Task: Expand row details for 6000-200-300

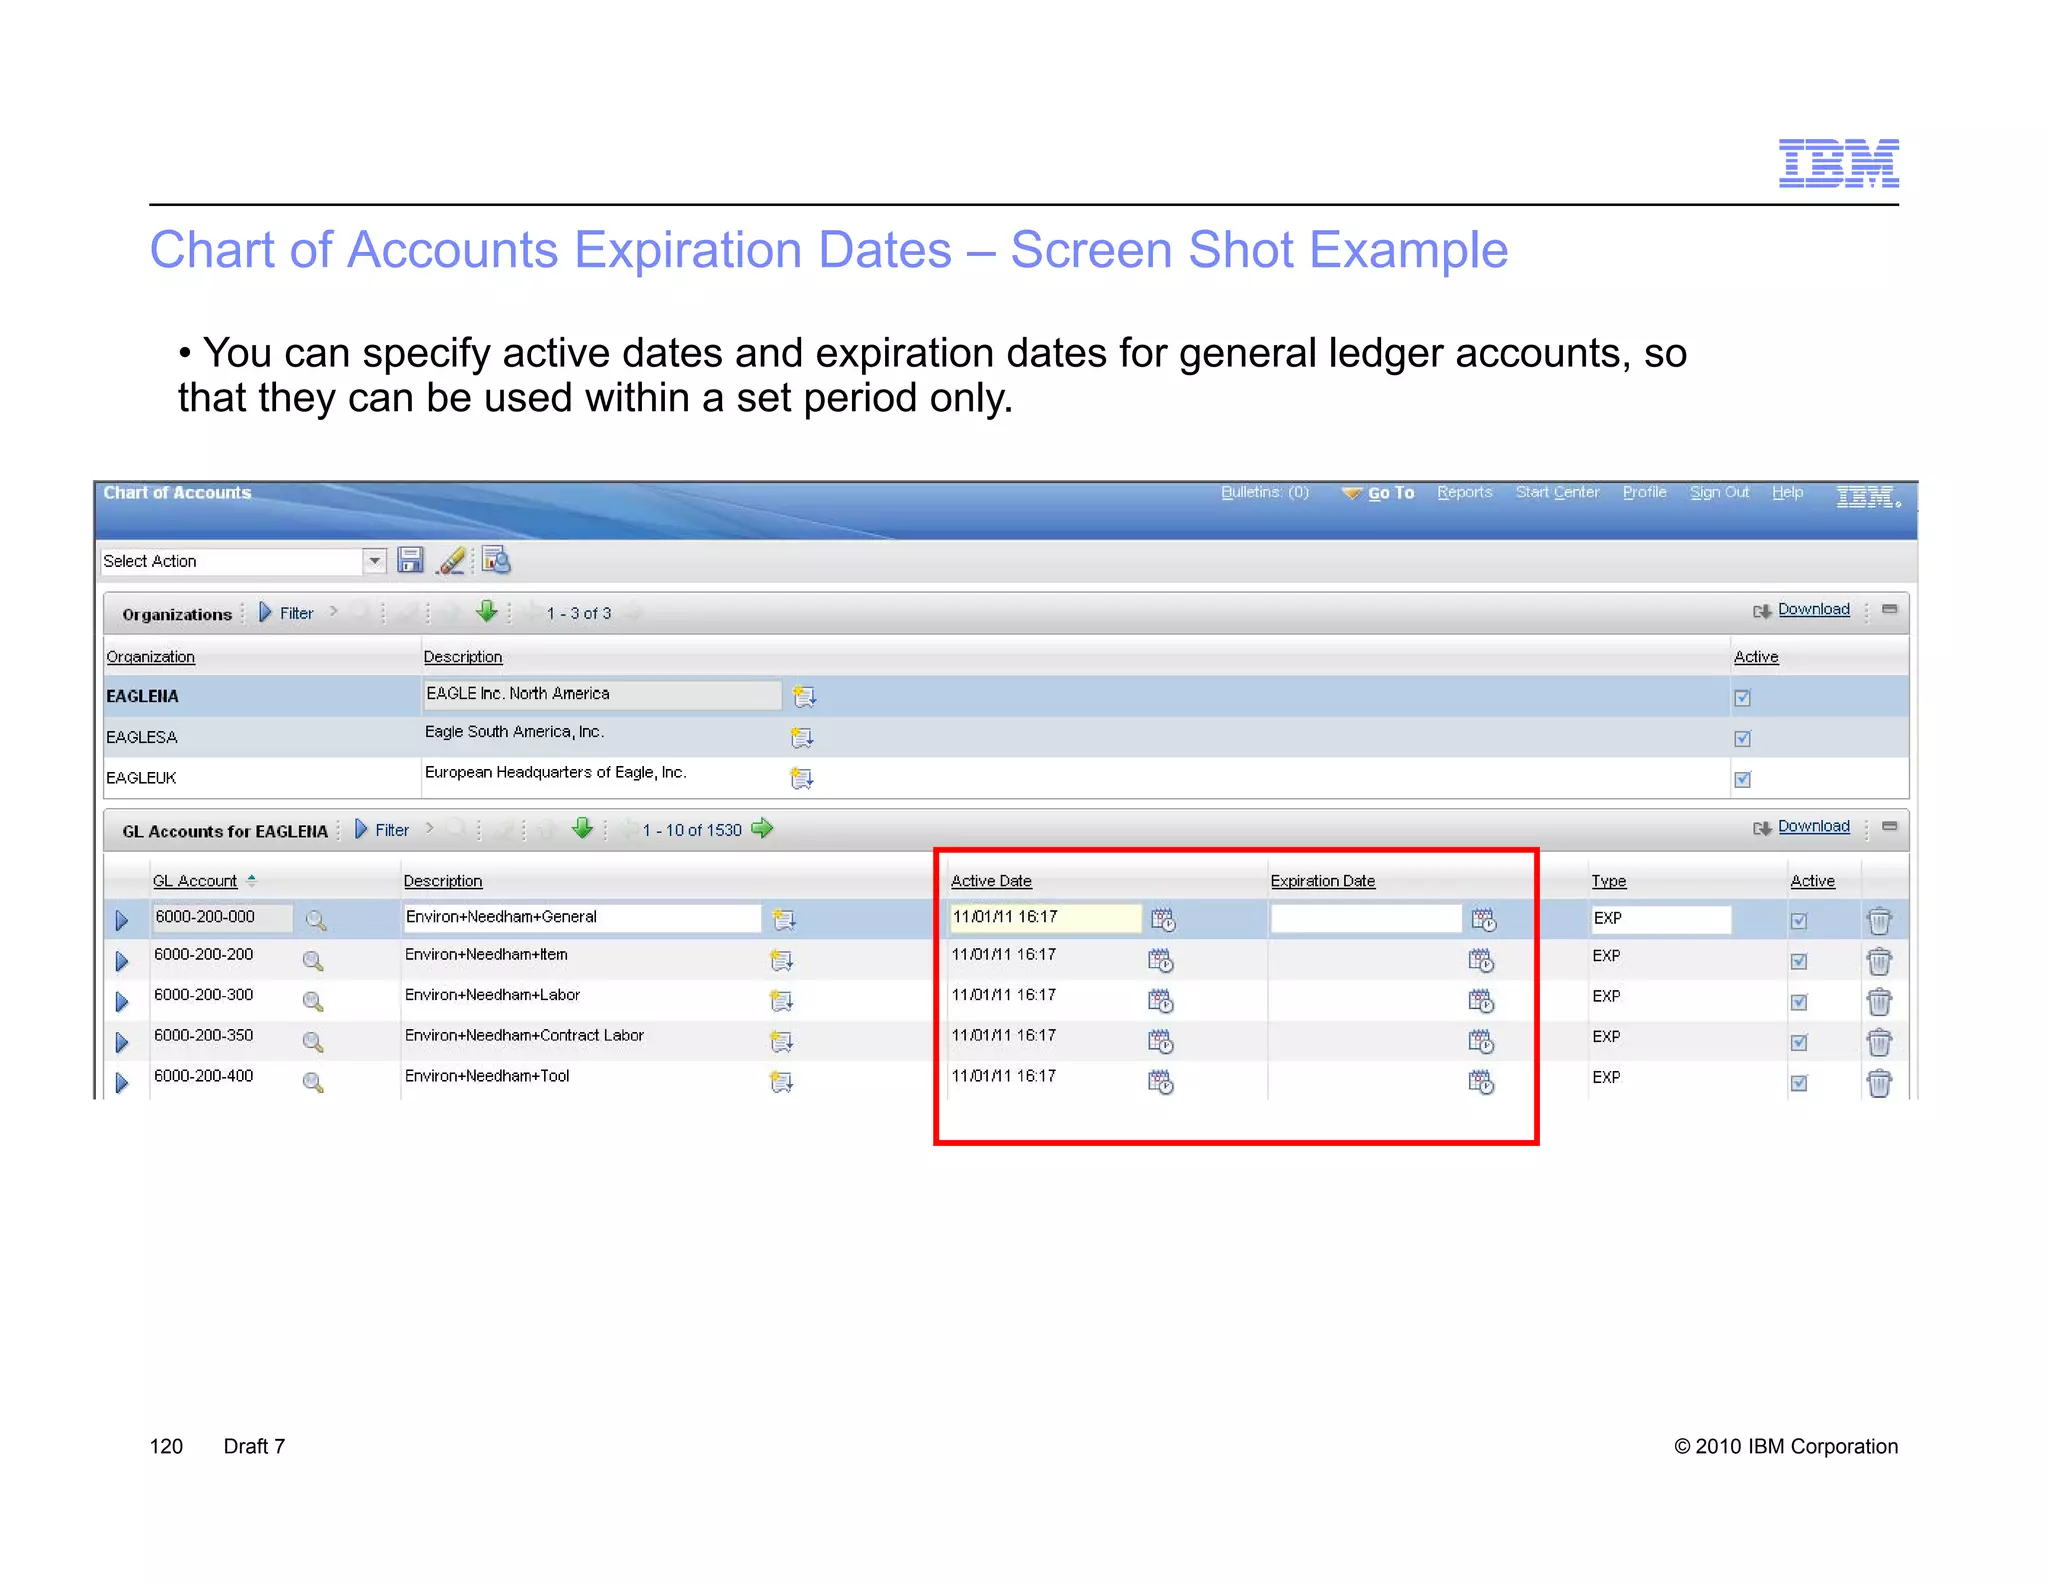Action: pos(121,1001)
